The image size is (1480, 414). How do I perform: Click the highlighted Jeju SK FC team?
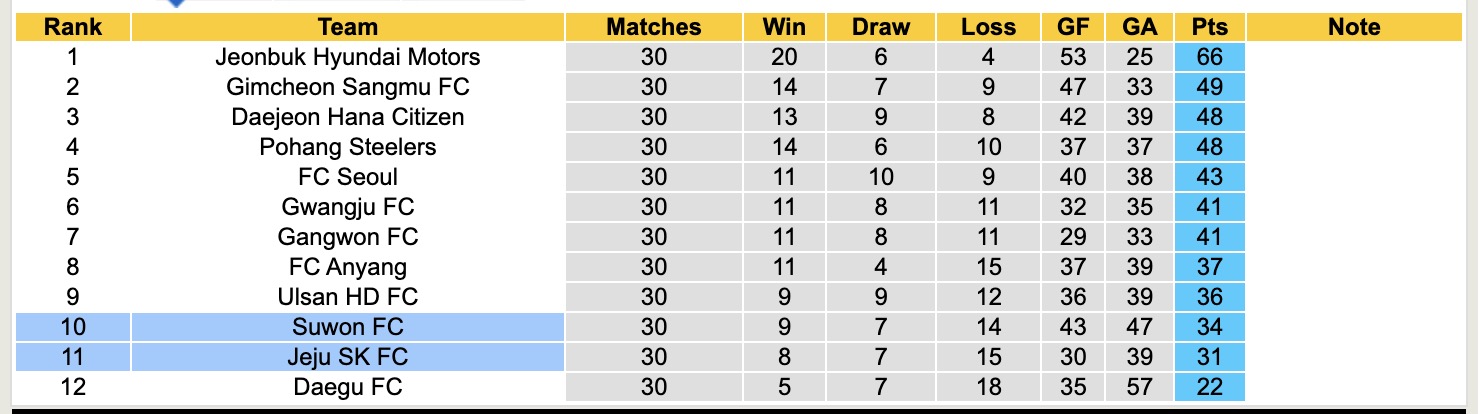tap(347, 357)
